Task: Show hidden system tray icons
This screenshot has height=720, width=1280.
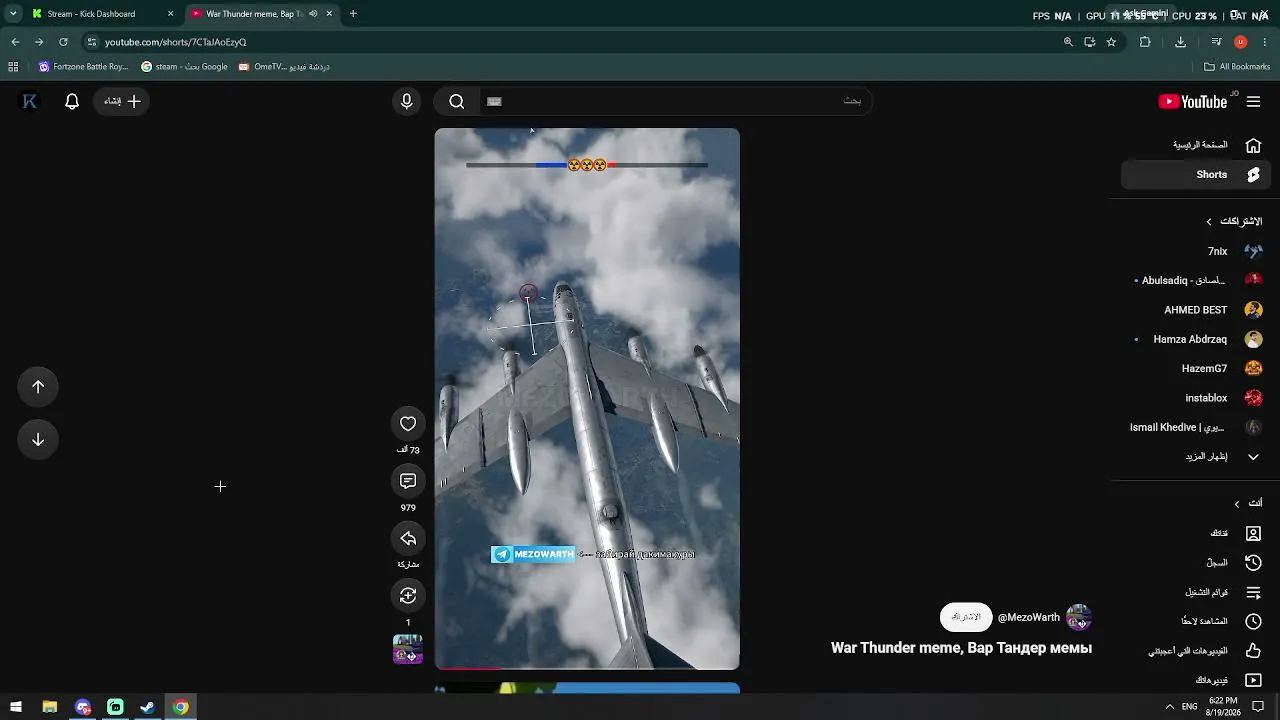Action: click(1169, 707)
